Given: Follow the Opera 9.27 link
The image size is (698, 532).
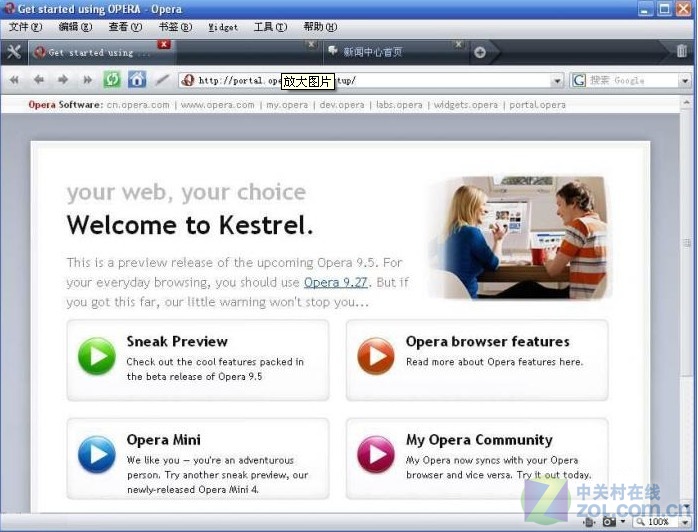Looking at the screenshot, I should coord(336,282).
